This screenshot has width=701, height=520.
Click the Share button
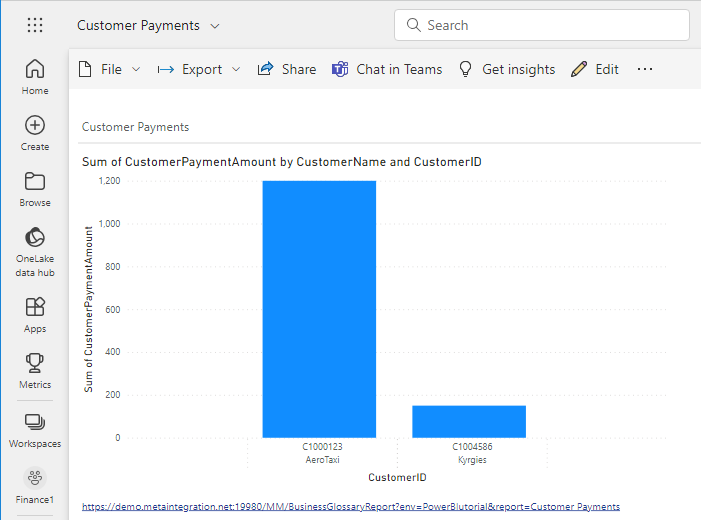pos(287,69)
